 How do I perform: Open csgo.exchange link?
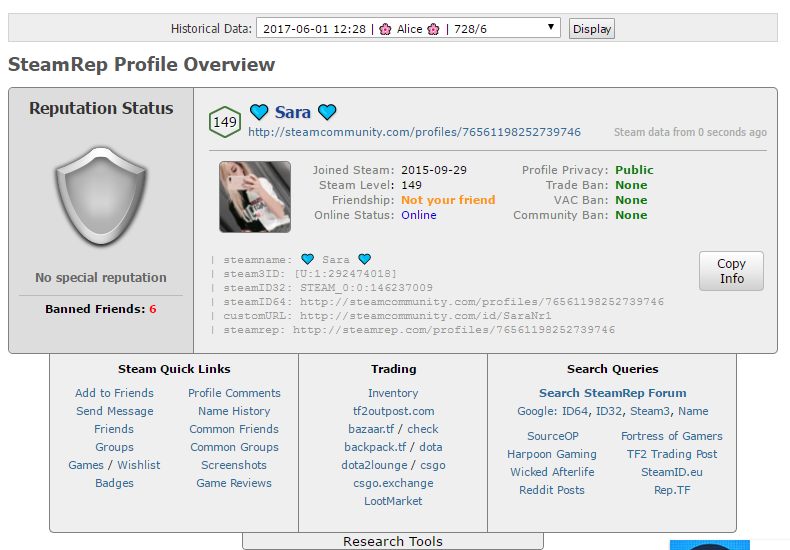click(393, 483)
